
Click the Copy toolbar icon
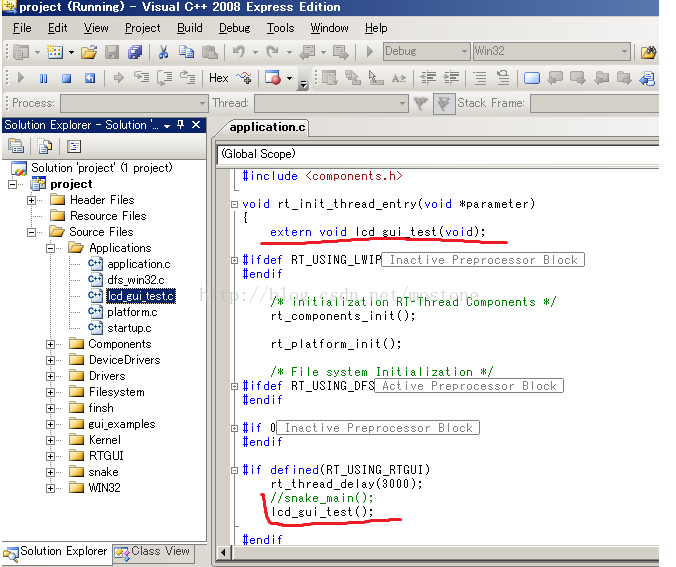(186, 52)
